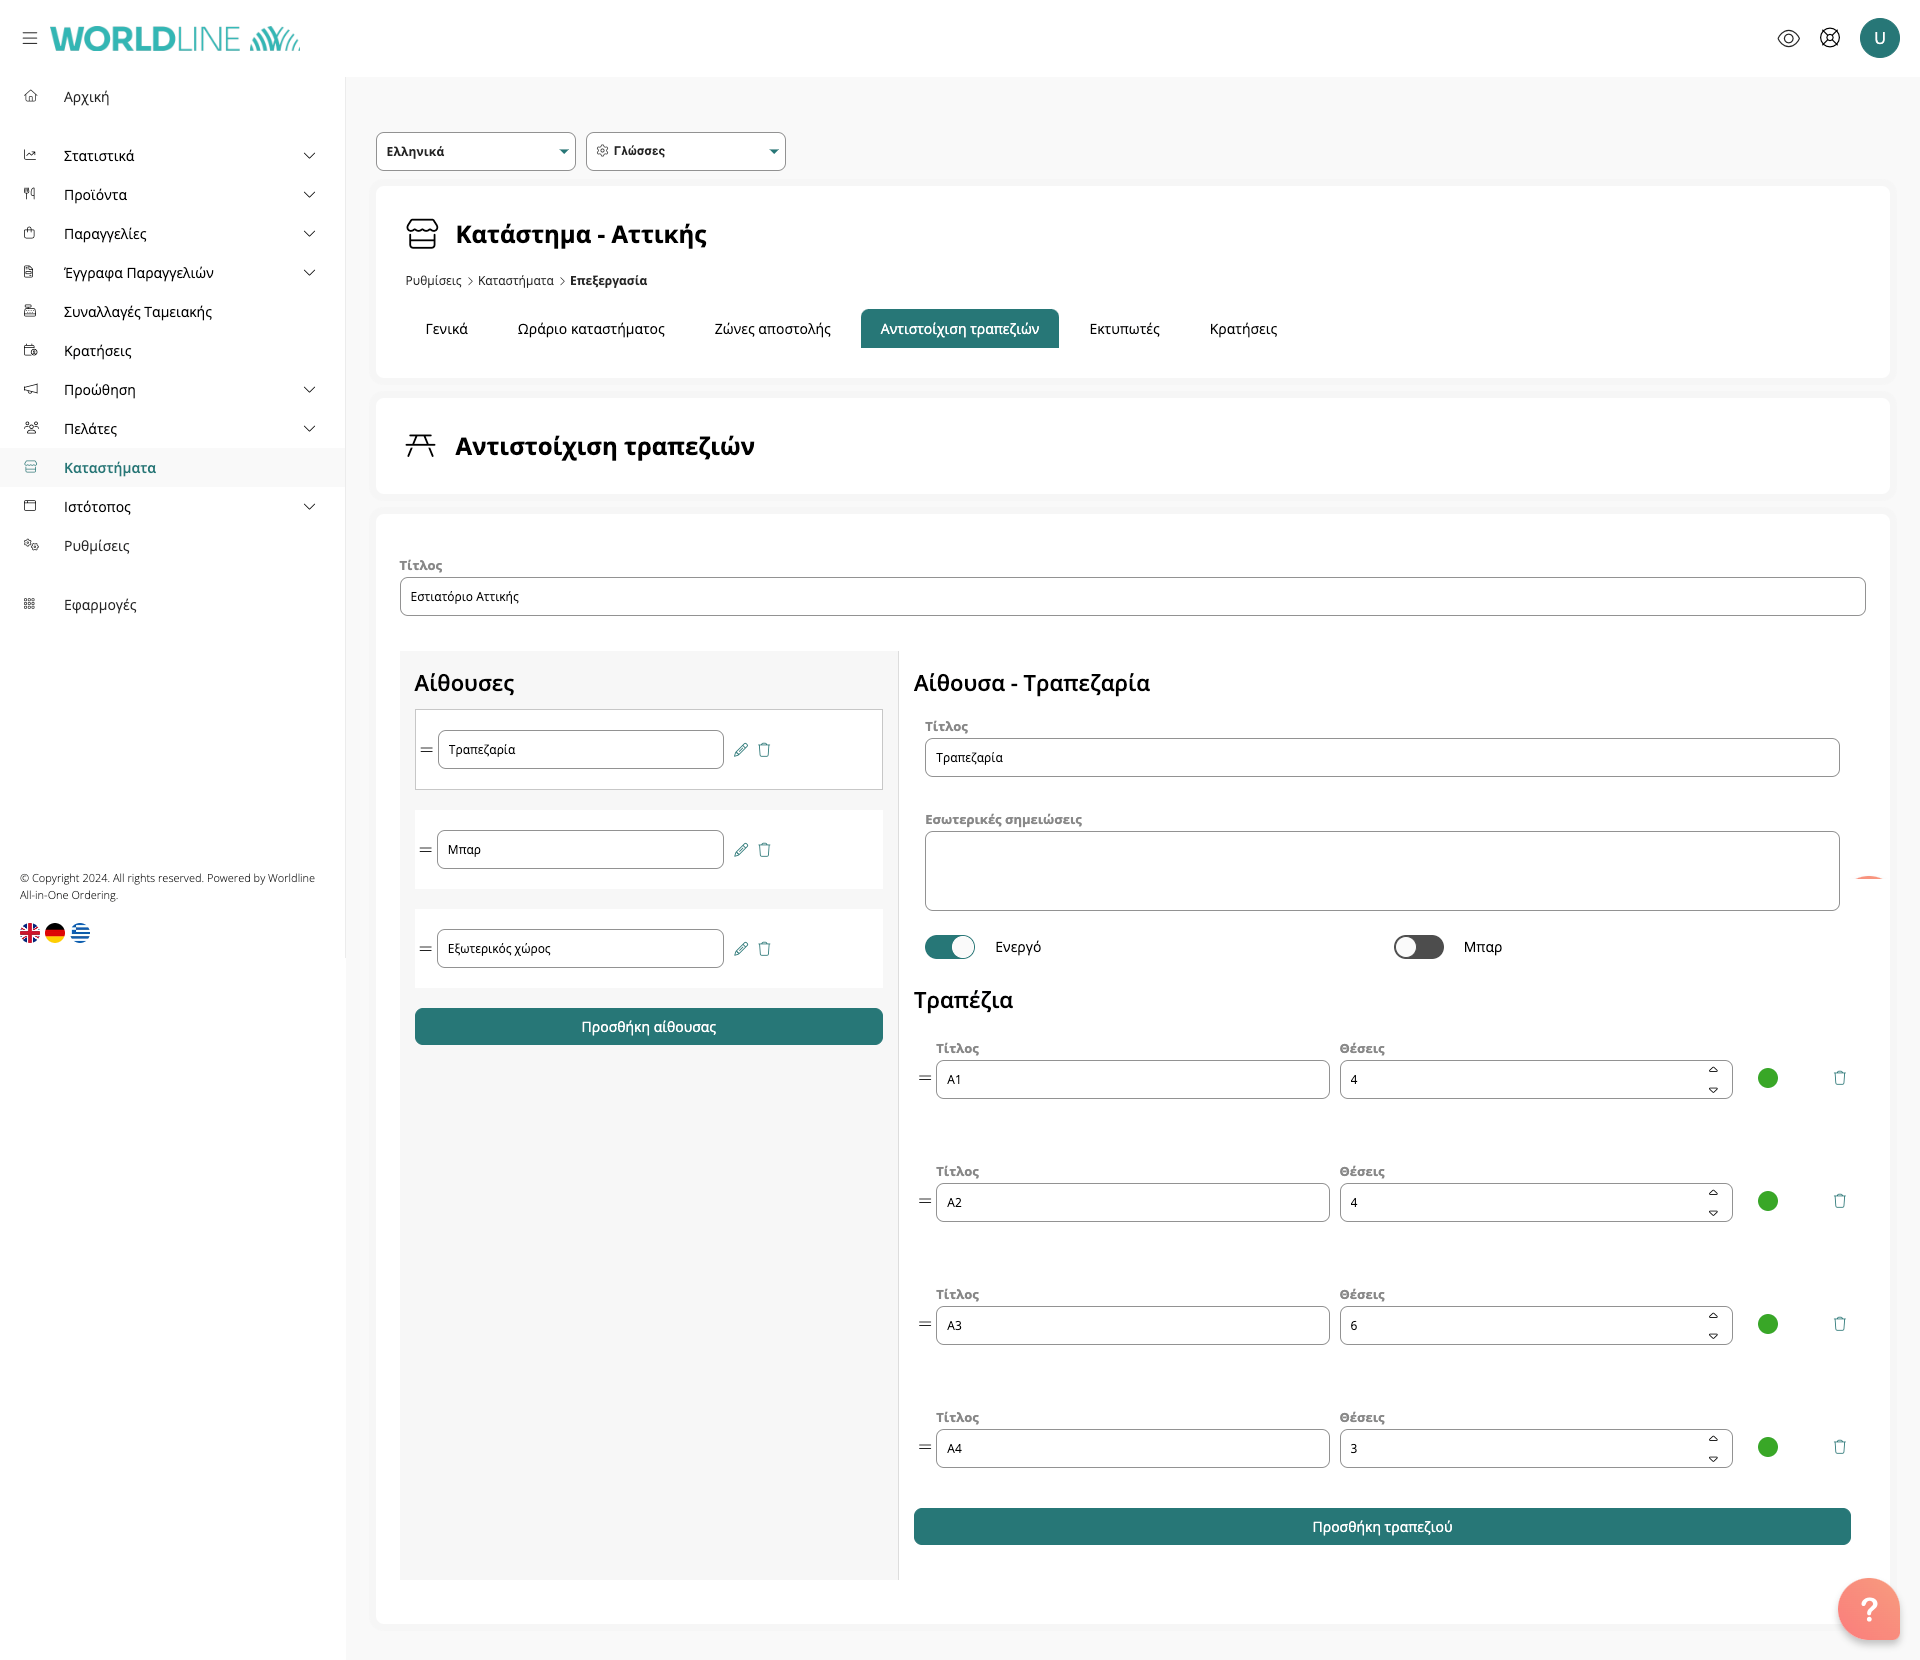Switch language with the German flag icon
The image size is (1920, 1660).
pos(55,933)
